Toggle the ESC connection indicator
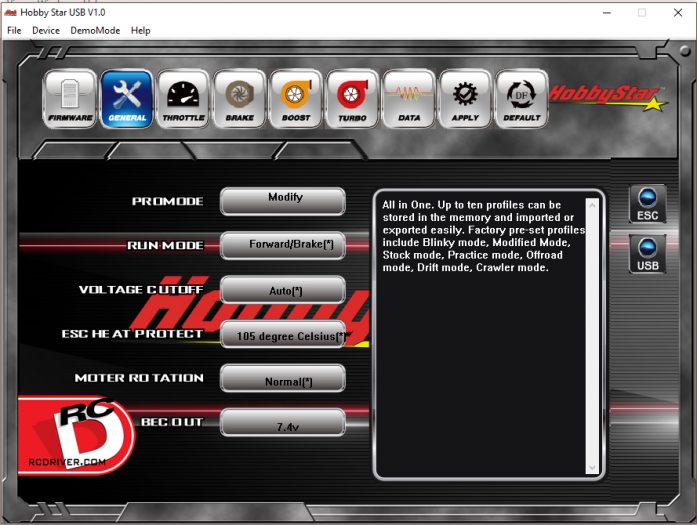697x525 pixels. click(647, 204)
